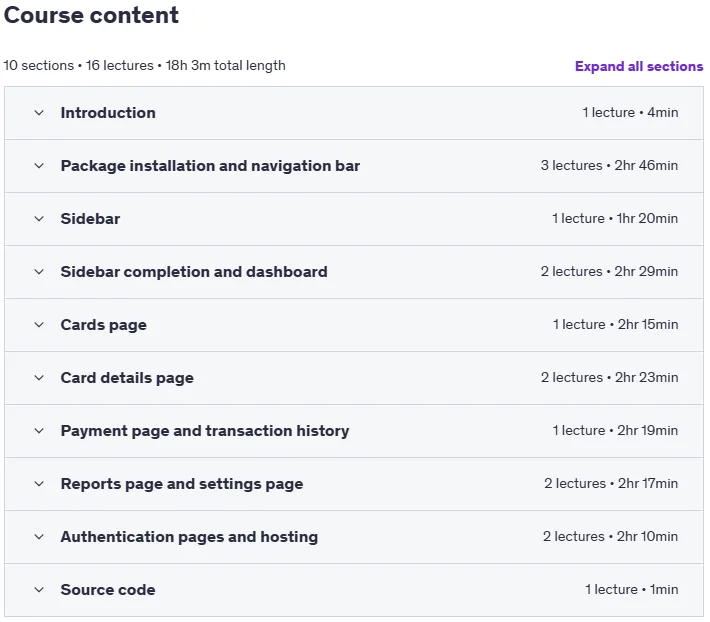Expand the Cards page chevron
710x622 pixels.
point(39,325)
